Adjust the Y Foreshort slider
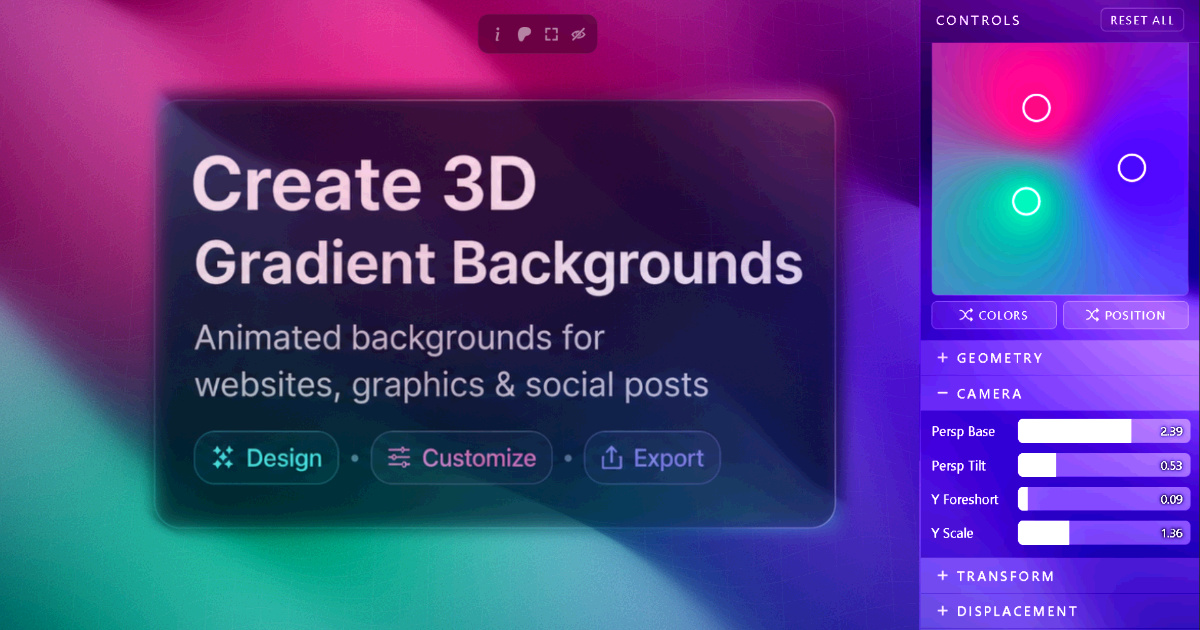 pos(1103,499)
